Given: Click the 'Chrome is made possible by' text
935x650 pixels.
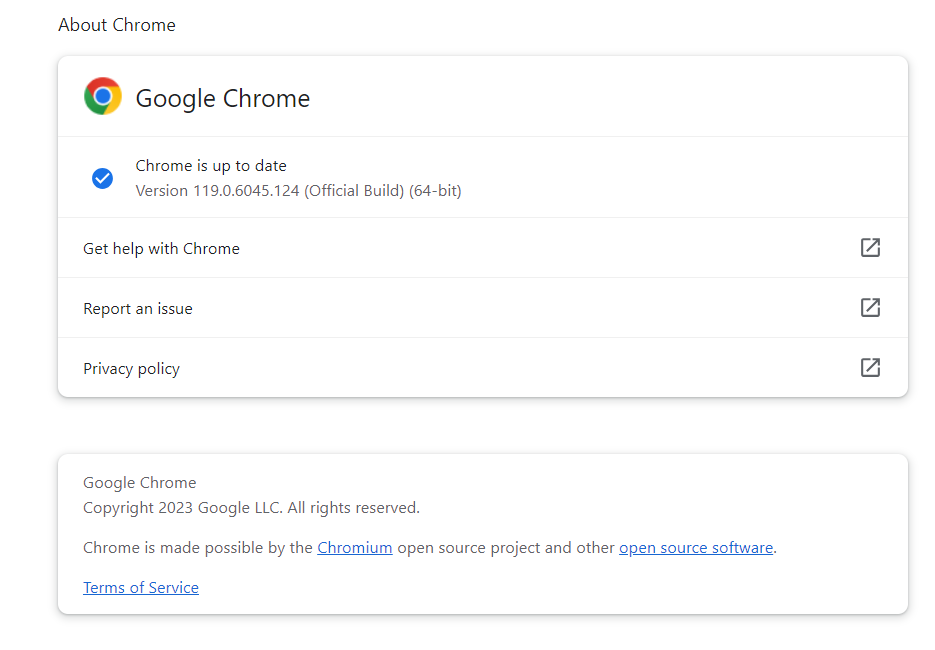Looking at the screenshot, I should 198,548.
